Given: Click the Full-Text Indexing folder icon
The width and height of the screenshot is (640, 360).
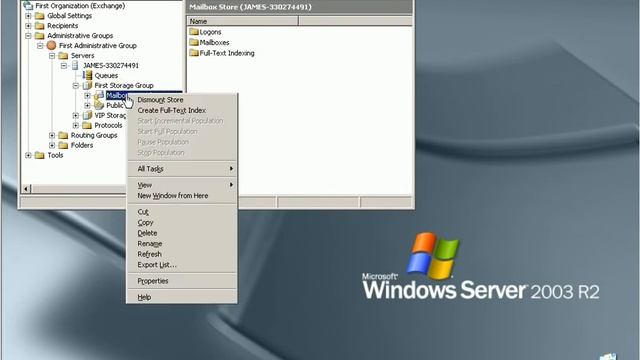Looking at the screenshot, I should (x=194, y=53).
